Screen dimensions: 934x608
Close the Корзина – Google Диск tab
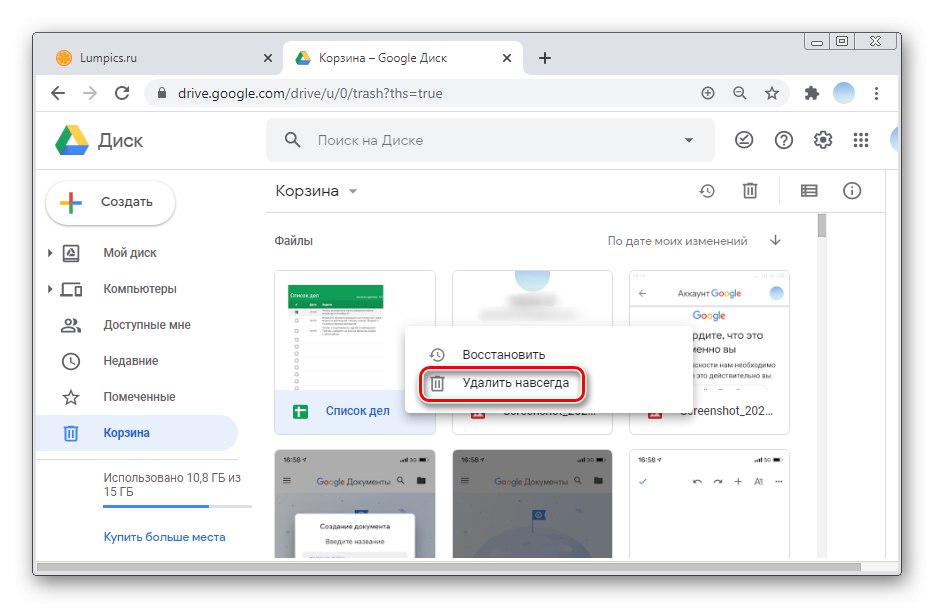pos(506,58)
